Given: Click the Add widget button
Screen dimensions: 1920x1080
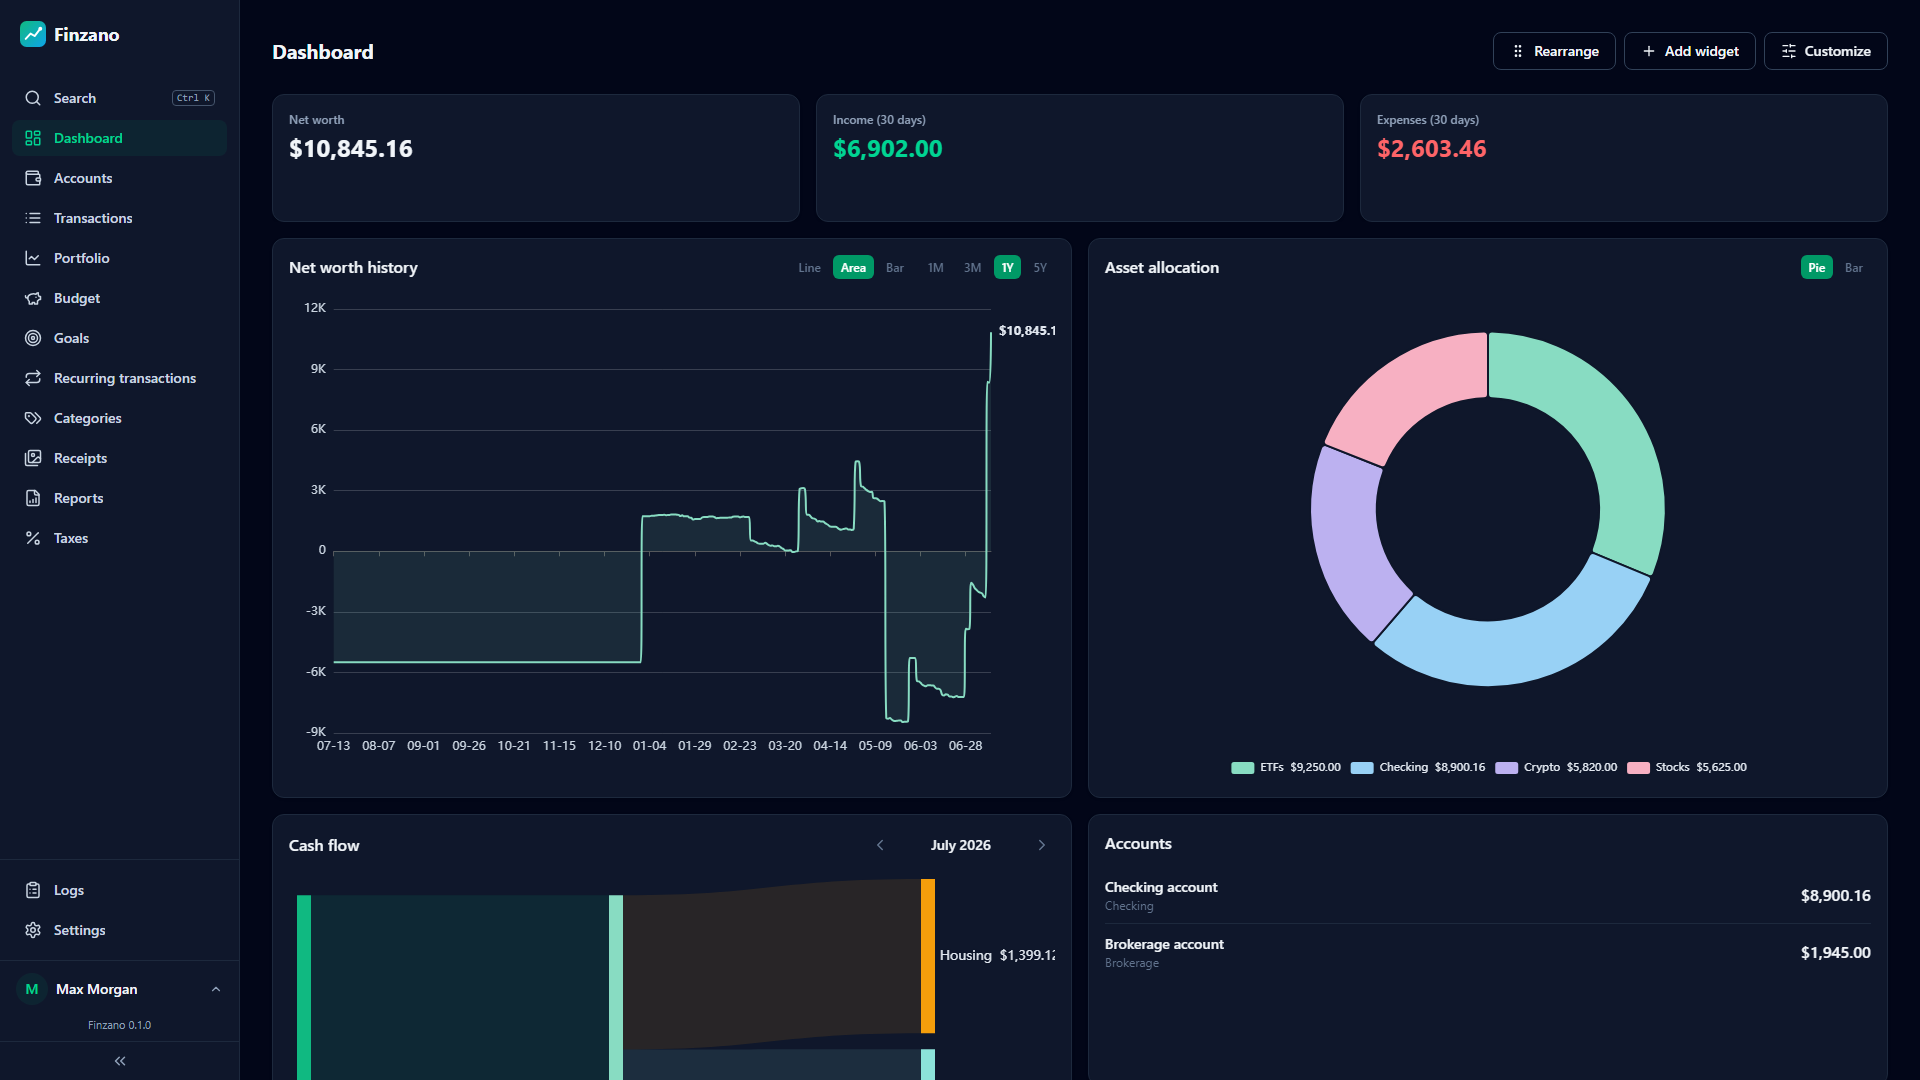Looking at the screenshot, I should click(1689, 51).
